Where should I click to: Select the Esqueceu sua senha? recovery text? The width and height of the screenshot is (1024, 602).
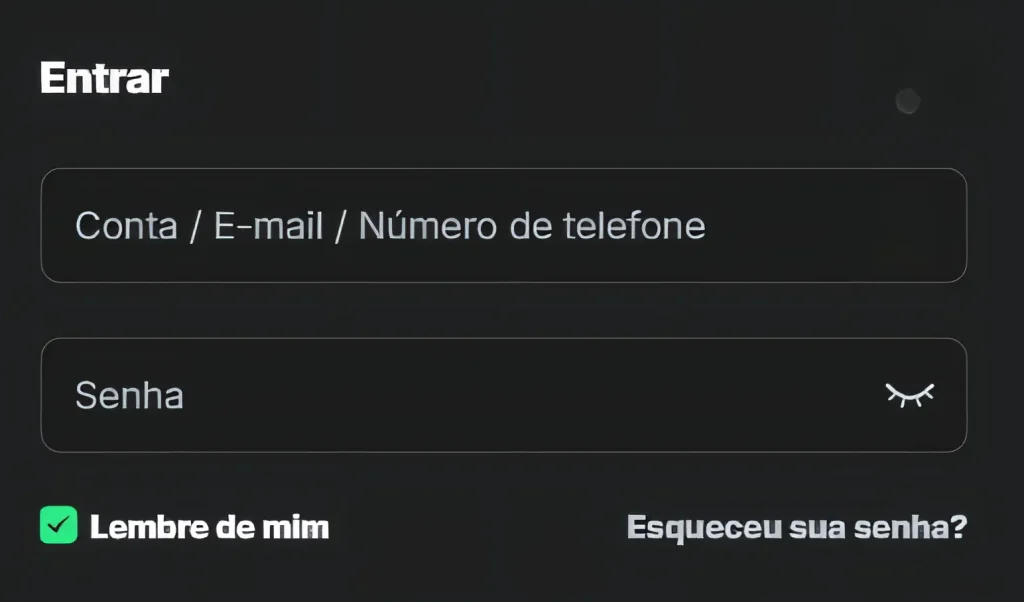click(x=797, y=528)
